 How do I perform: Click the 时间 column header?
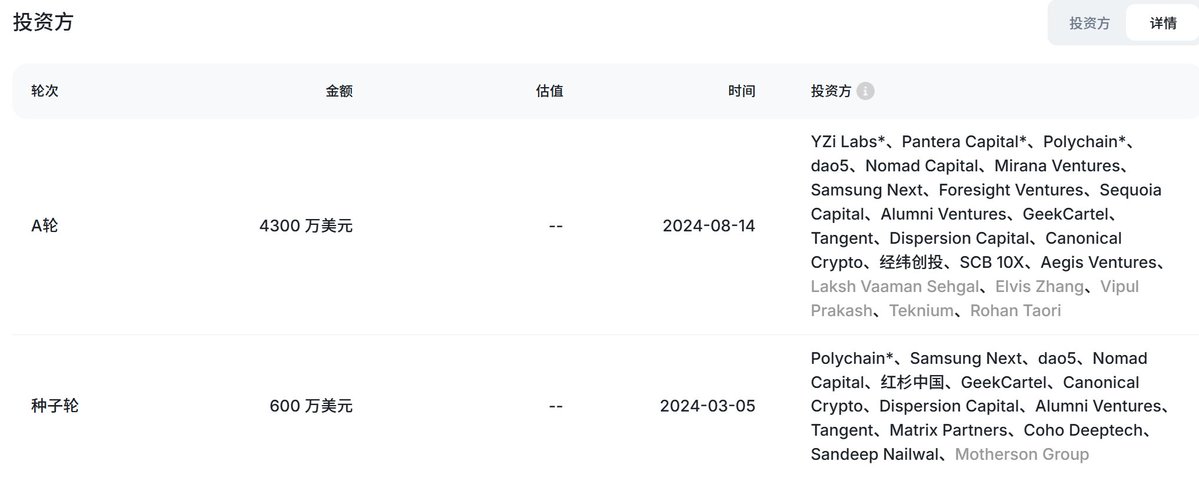(741, 91)
